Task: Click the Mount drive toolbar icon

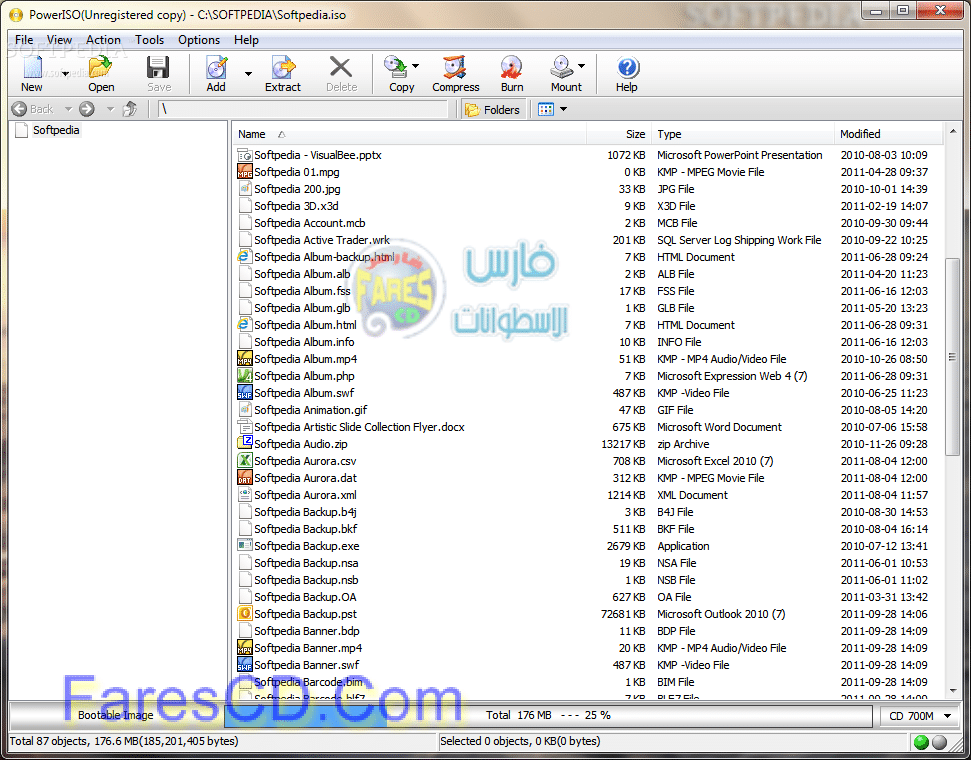Action: (x=562, y=67)
